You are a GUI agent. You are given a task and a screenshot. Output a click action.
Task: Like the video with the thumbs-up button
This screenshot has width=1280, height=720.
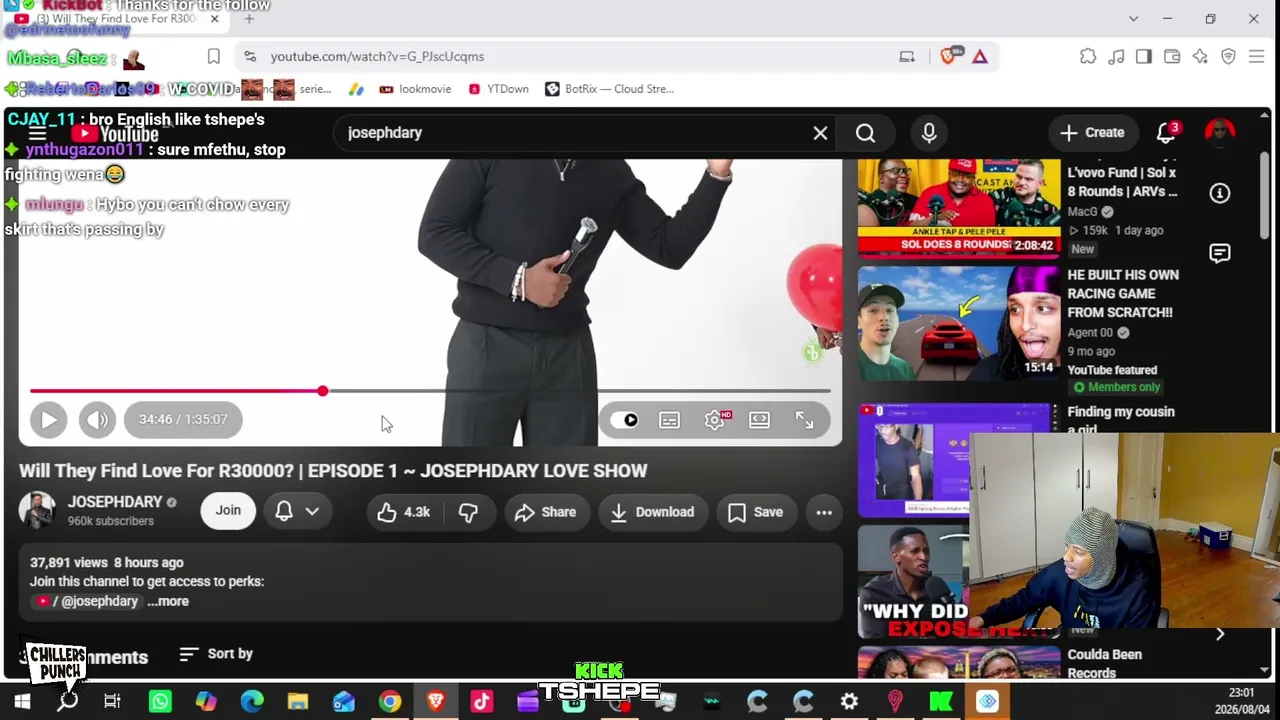tap(403, 512)
